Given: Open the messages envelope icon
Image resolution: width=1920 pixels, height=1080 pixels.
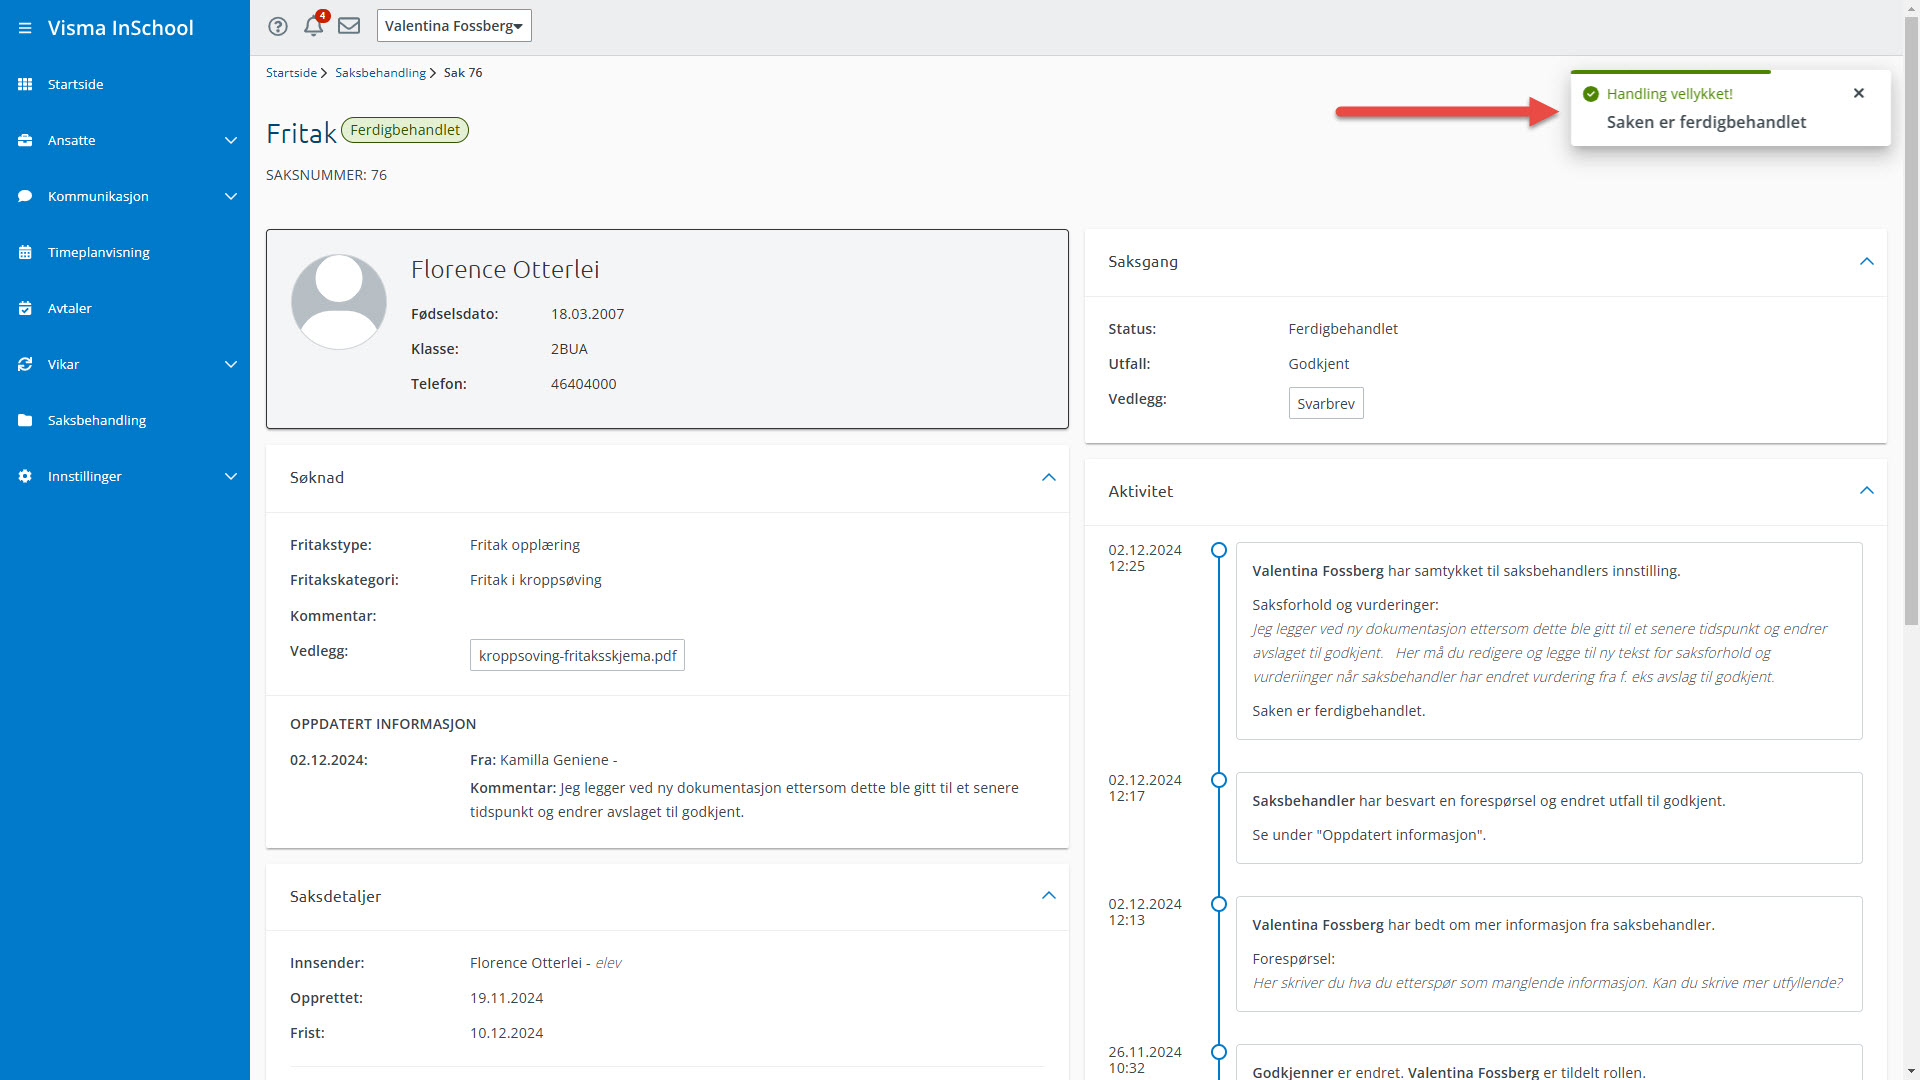Looking at the screenshot, I should 349,26.
